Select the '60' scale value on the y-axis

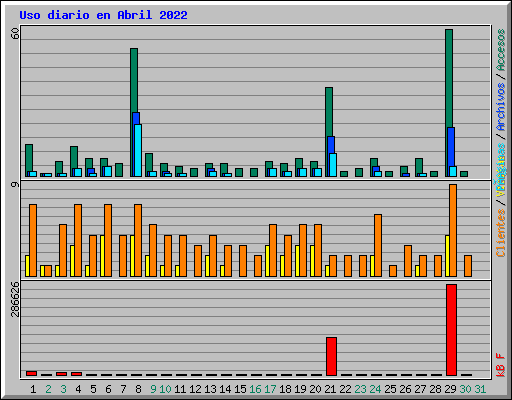(15, 33)
